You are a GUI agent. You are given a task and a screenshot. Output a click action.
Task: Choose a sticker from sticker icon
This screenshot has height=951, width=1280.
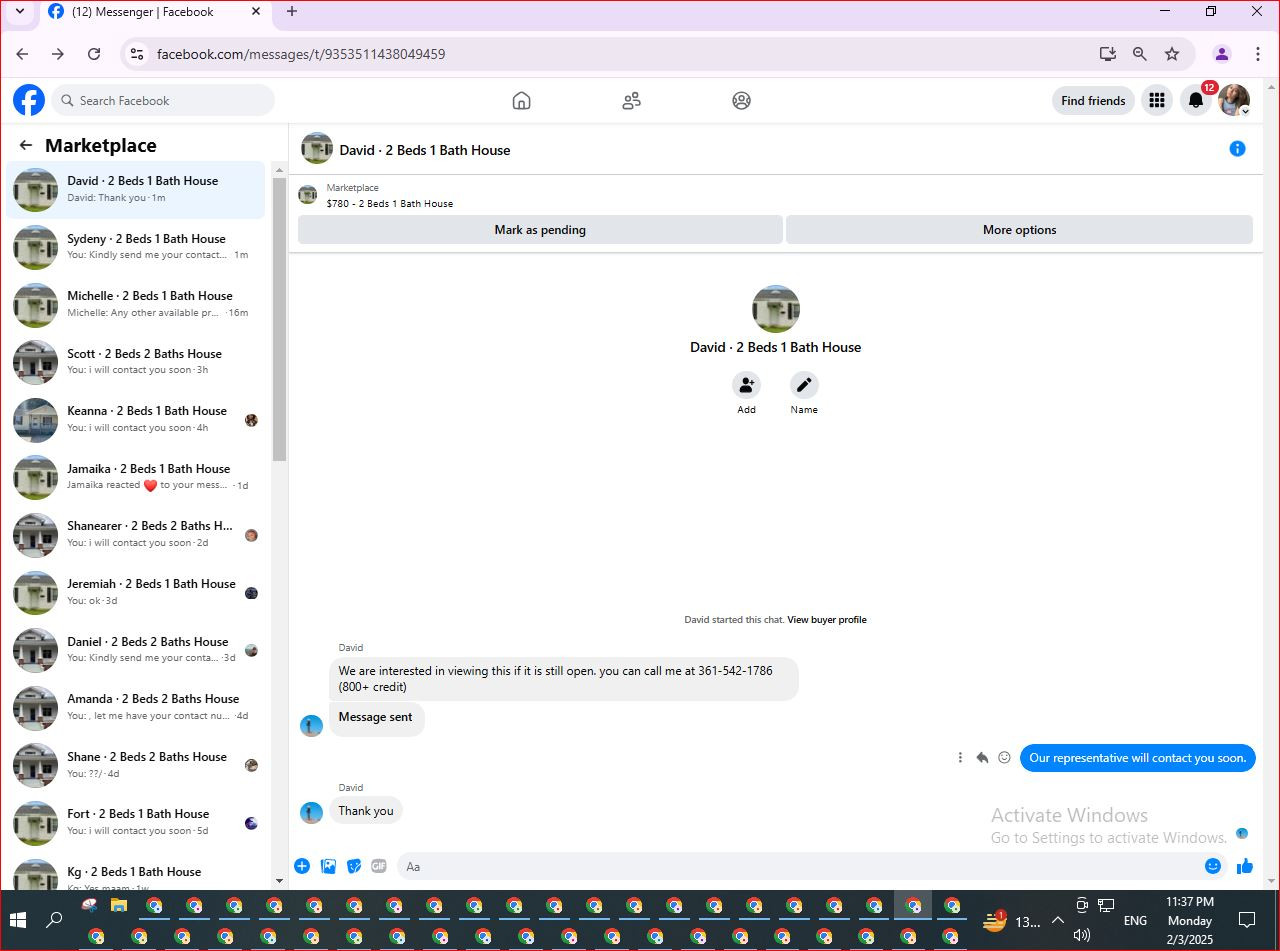click(x=354, y=866)
